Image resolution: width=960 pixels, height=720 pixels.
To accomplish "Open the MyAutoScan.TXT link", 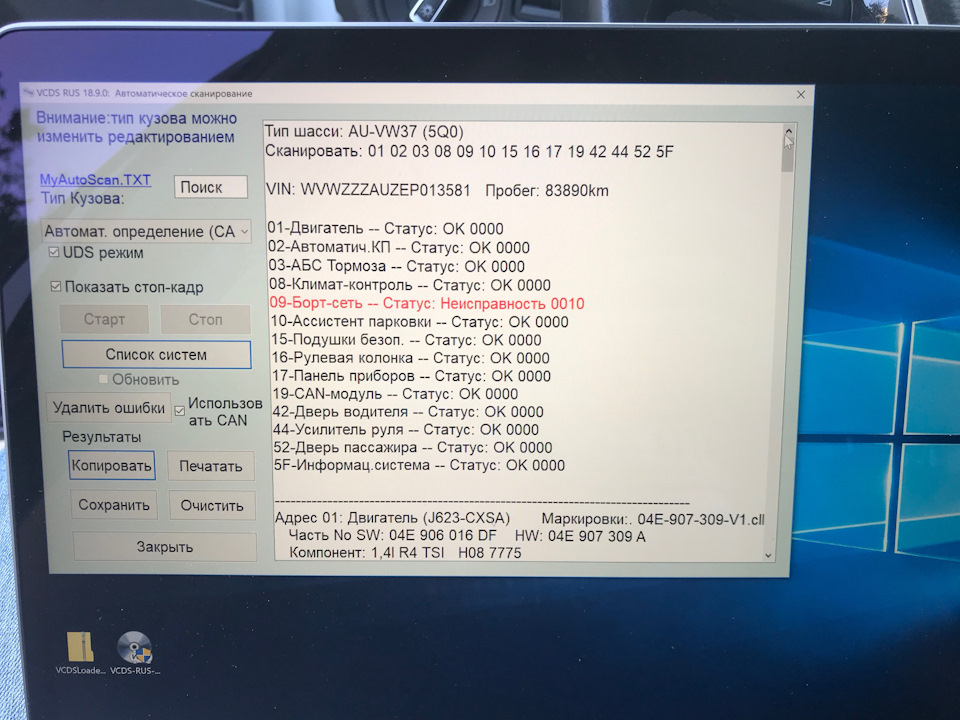I will tap(95, 180).
